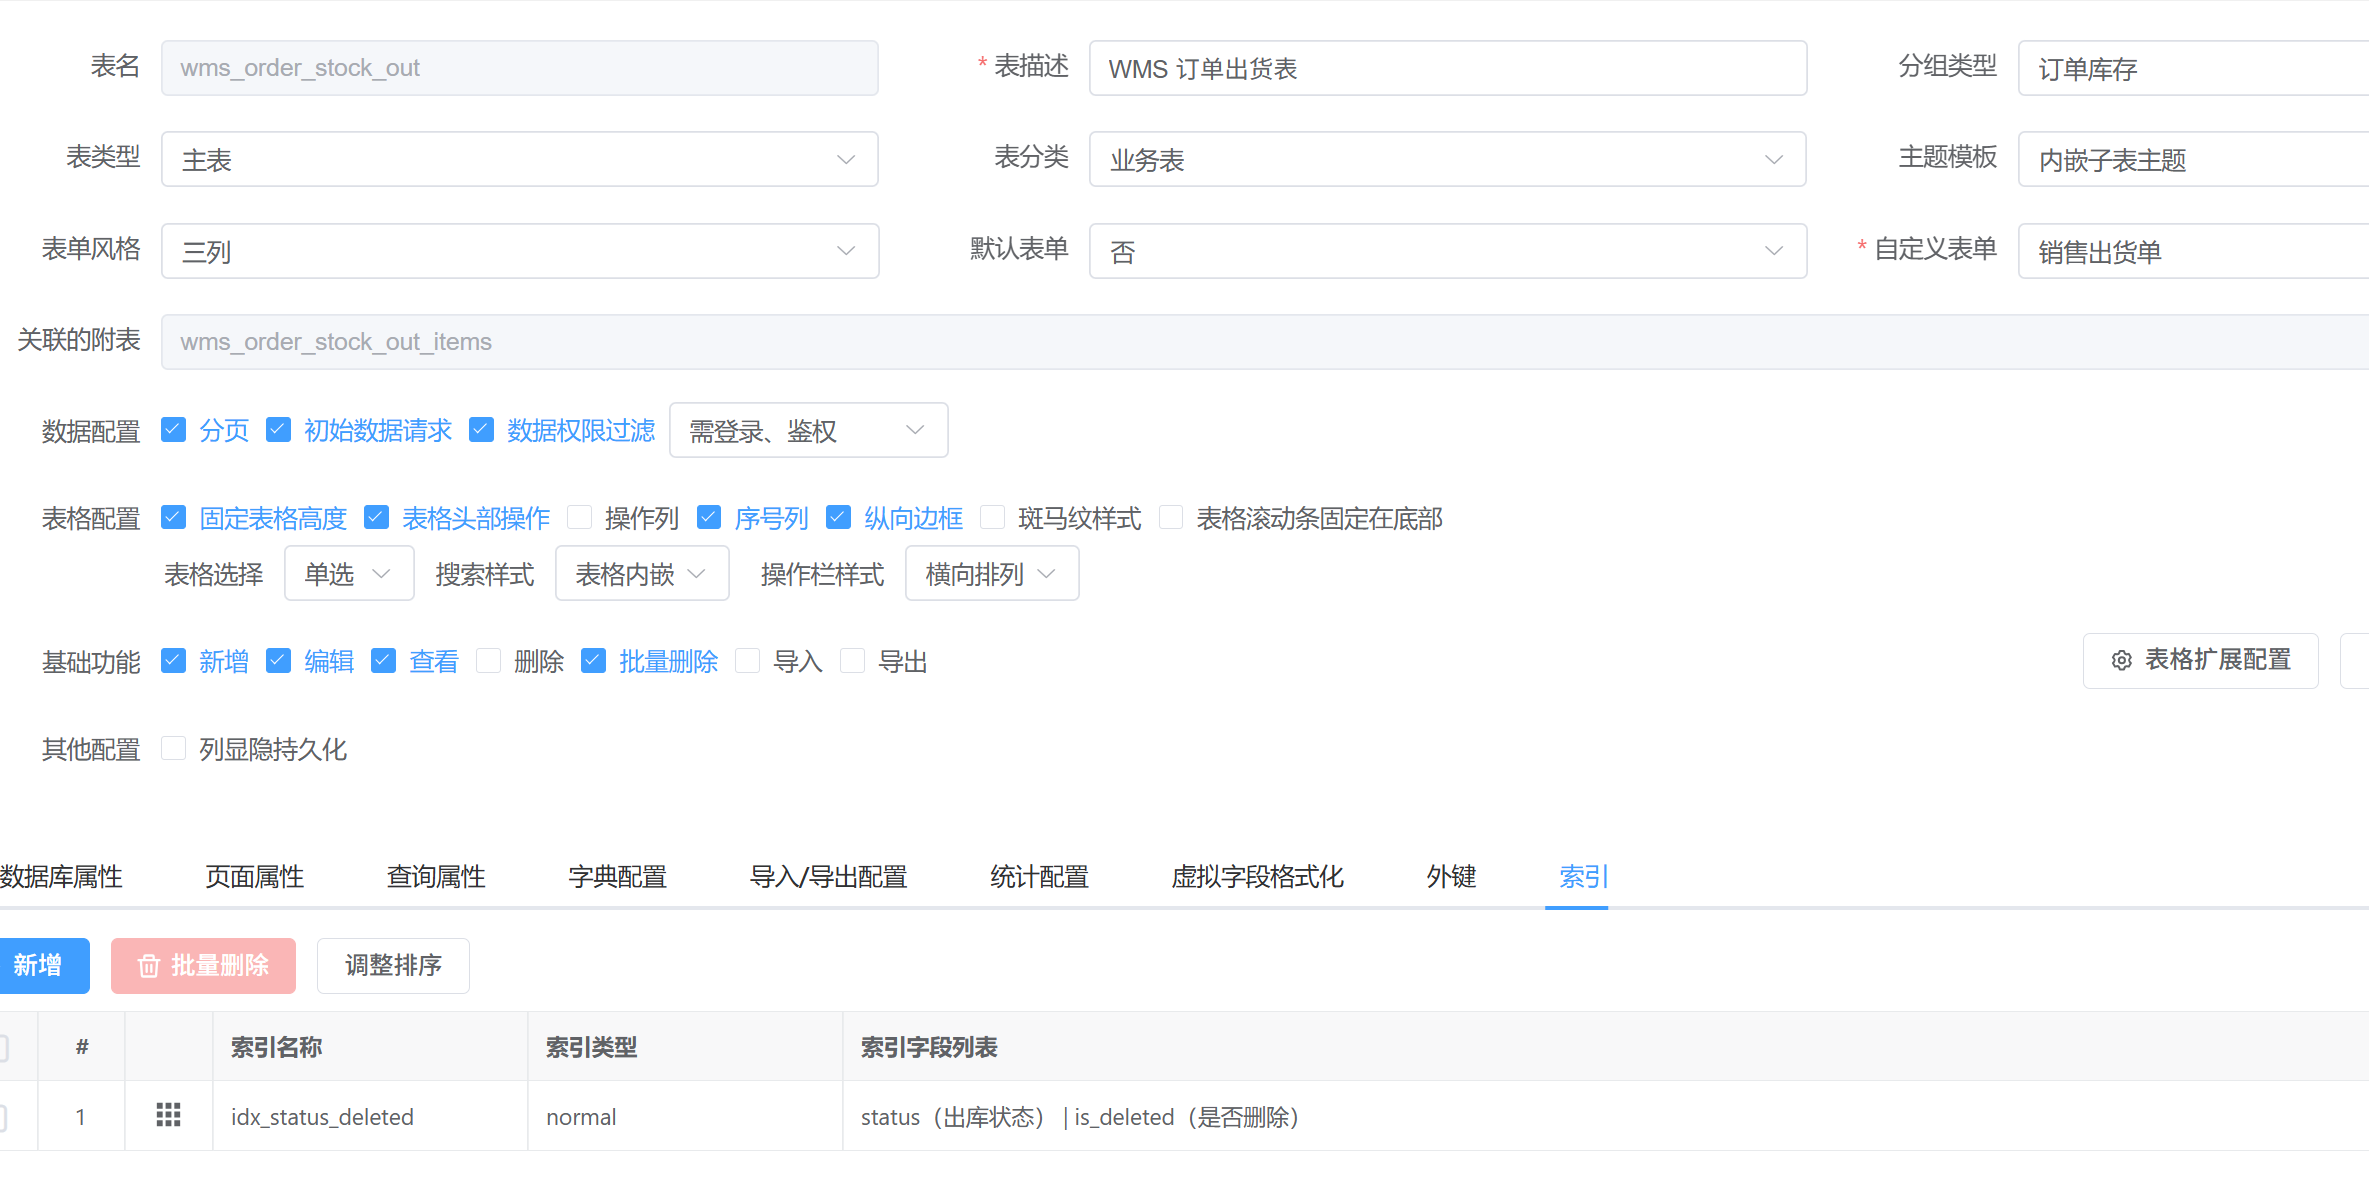Click chevron arrow of 表格选择 单选 select
This screenshot has width=2369, height=1190.
pos(381,574)
